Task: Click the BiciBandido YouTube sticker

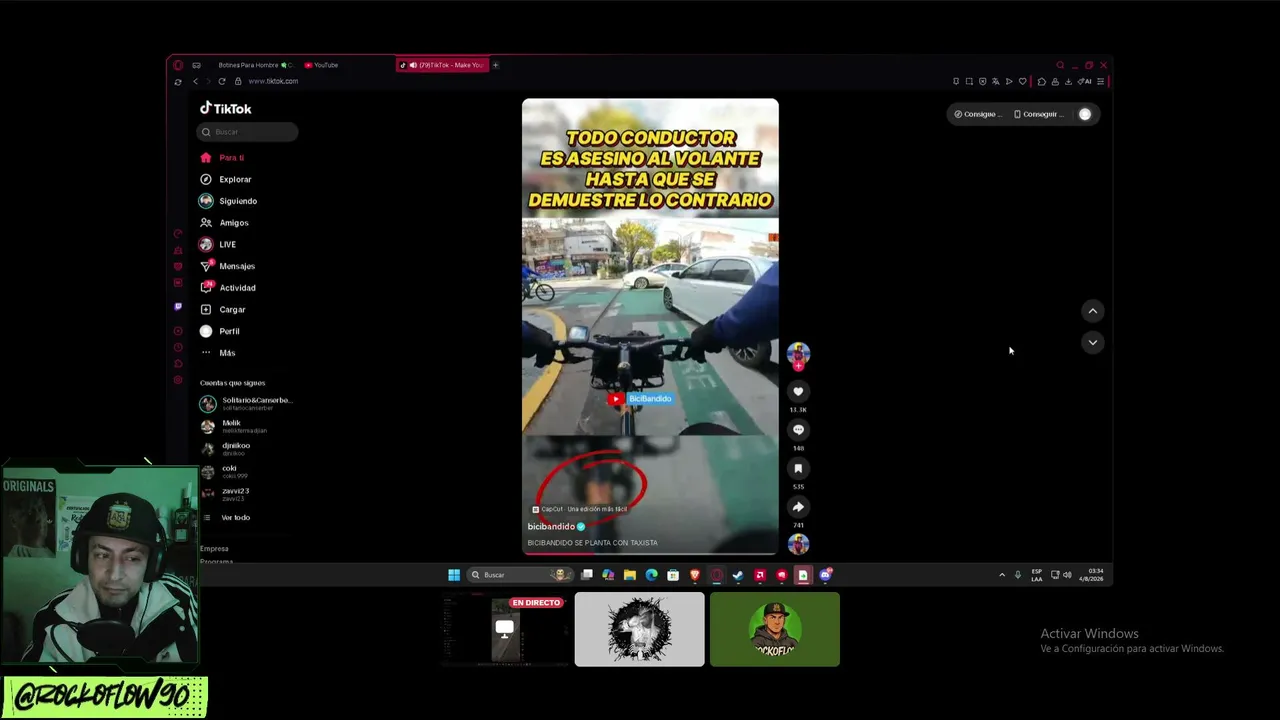Action: pyautogui.click(x=640, y=399)
